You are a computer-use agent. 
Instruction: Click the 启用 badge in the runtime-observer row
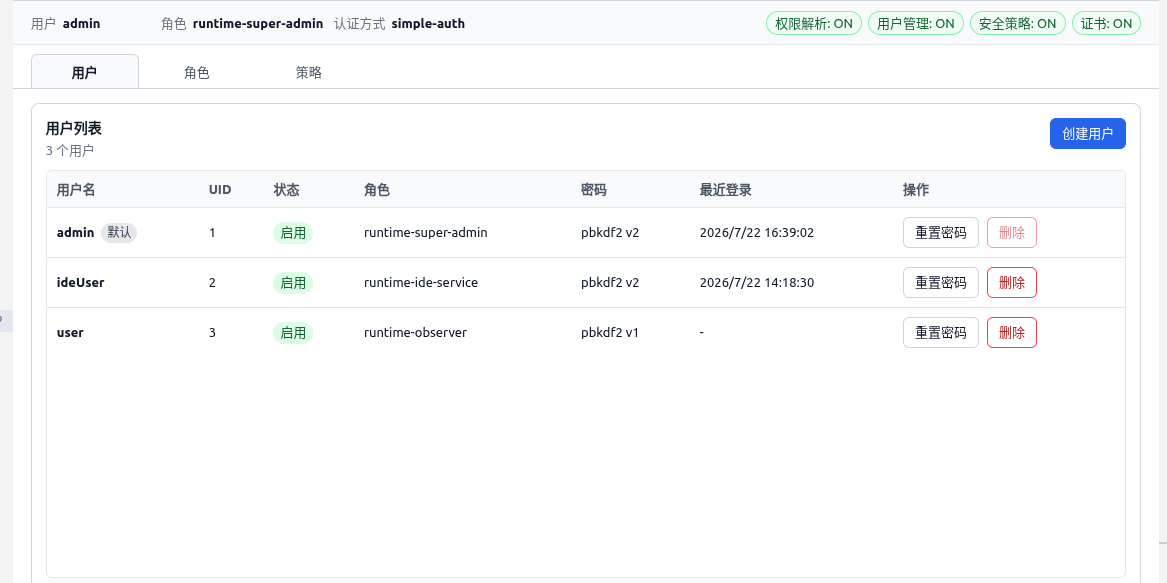coord(293,333)
